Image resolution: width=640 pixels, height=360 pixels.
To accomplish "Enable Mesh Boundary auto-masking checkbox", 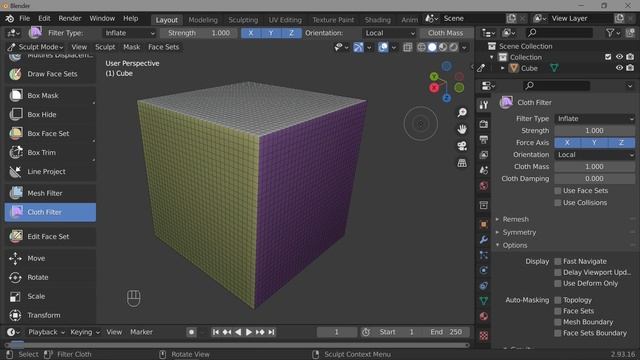I will pos(558,322).
